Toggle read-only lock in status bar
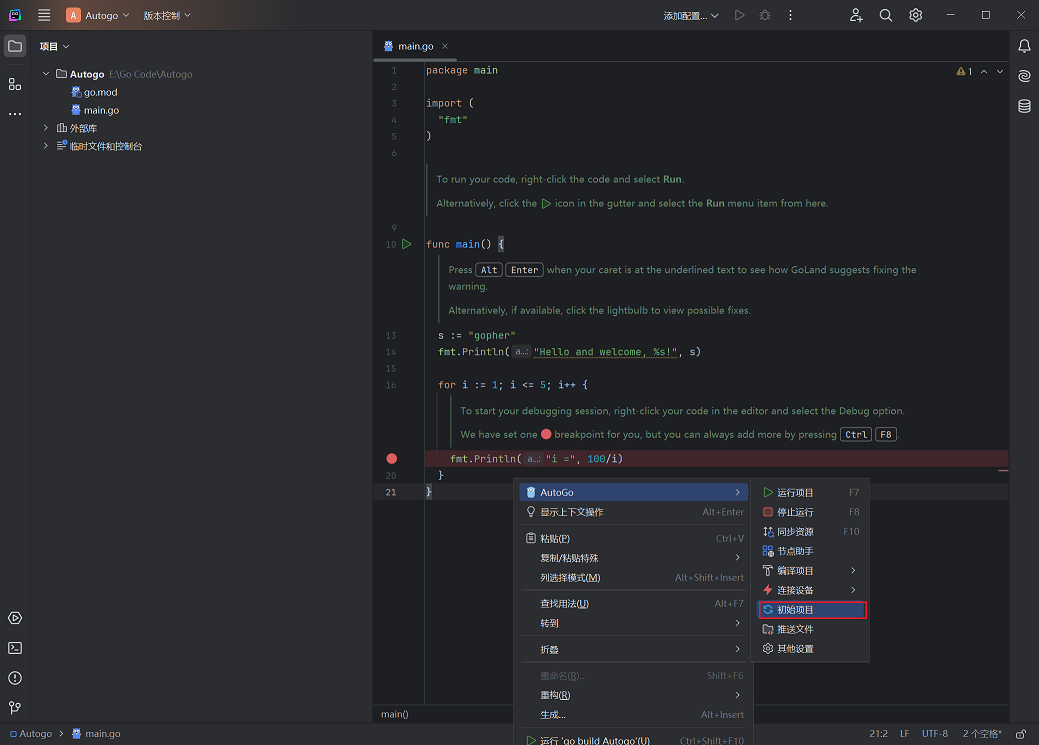 pyautogui.click(x=1021, y=734)
